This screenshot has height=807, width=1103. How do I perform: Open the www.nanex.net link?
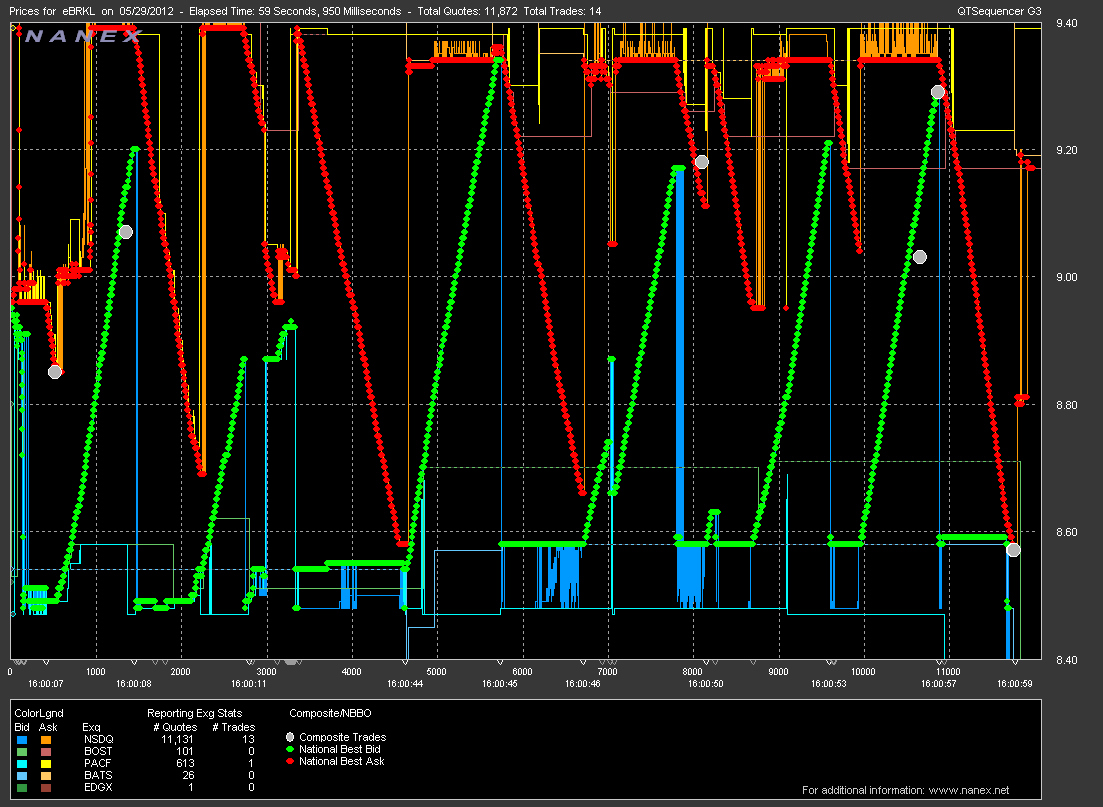click(x=967, y=791)
